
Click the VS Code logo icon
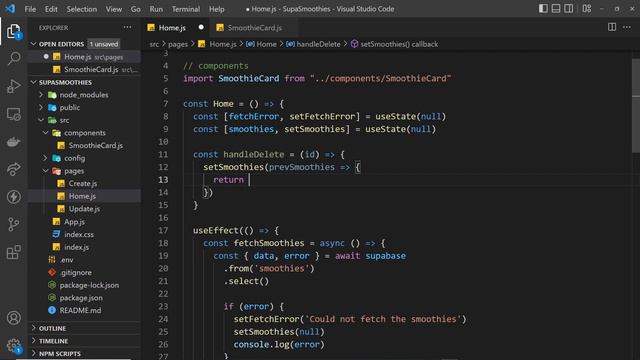point(10,9)
